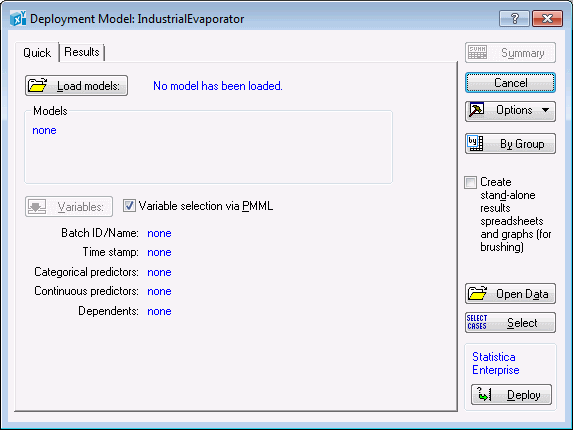Enable Create stand-alone results spreadsheets checkbox
The image size is (573, 430).
point(470,182)
